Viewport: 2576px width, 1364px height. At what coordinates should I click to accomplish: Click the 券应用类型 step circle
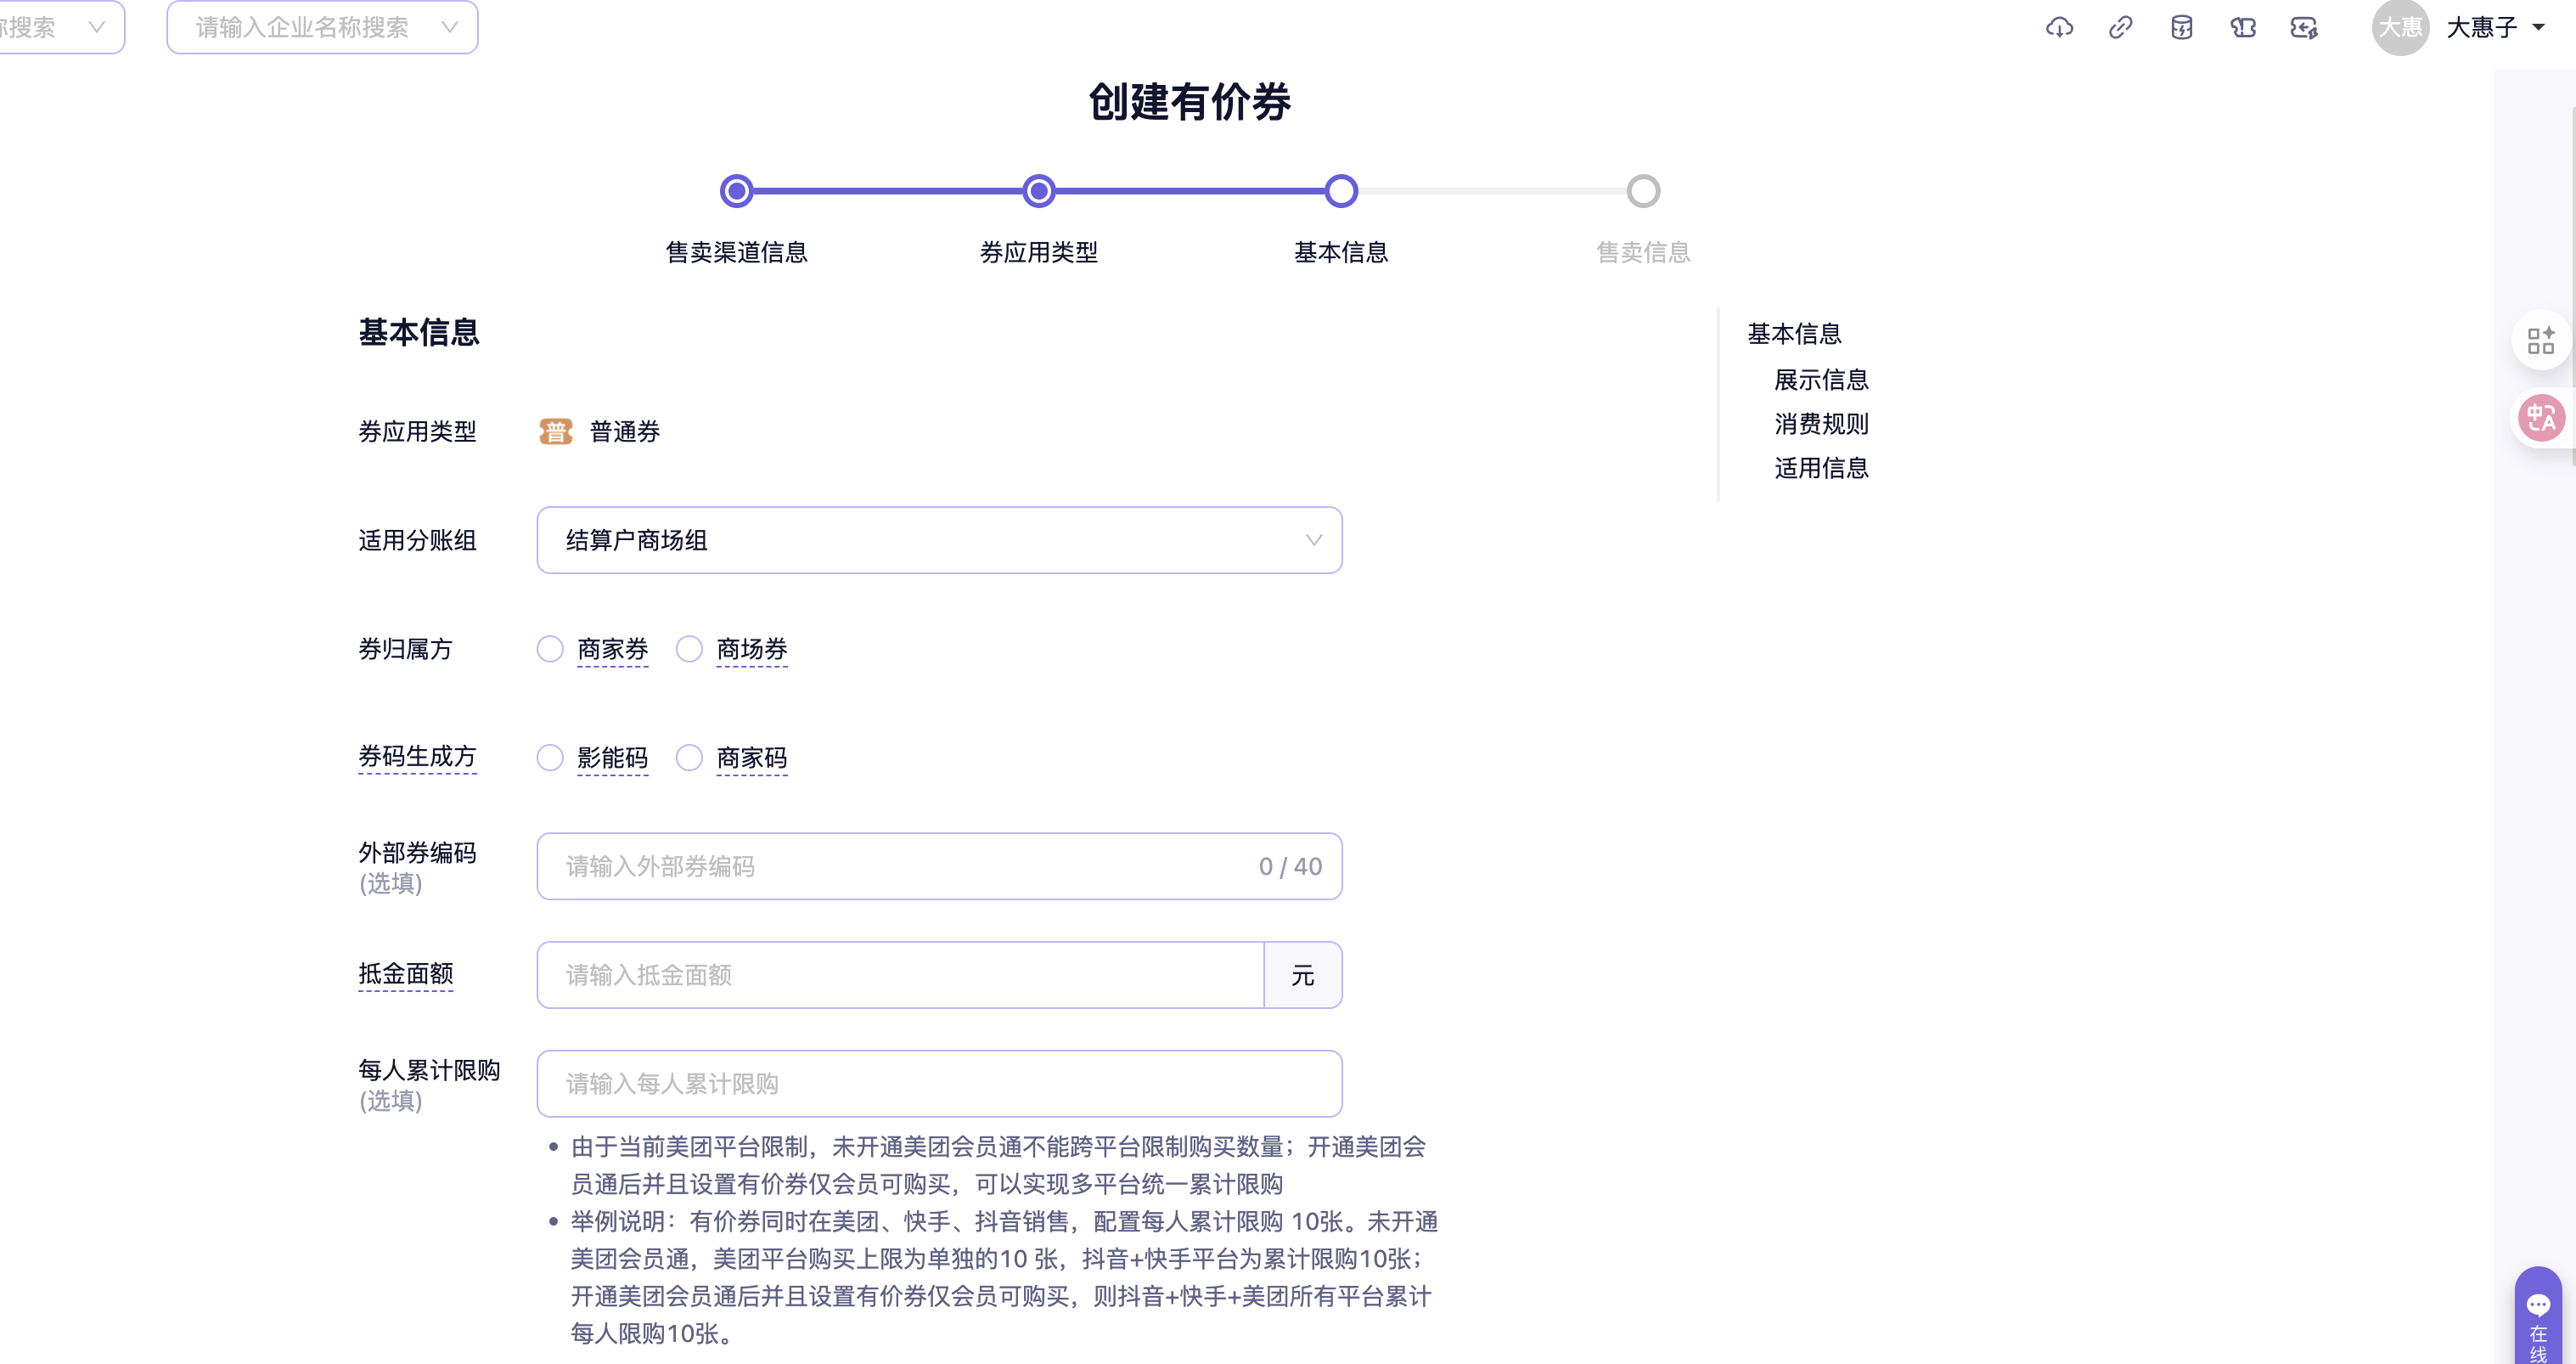(1039, 191)
